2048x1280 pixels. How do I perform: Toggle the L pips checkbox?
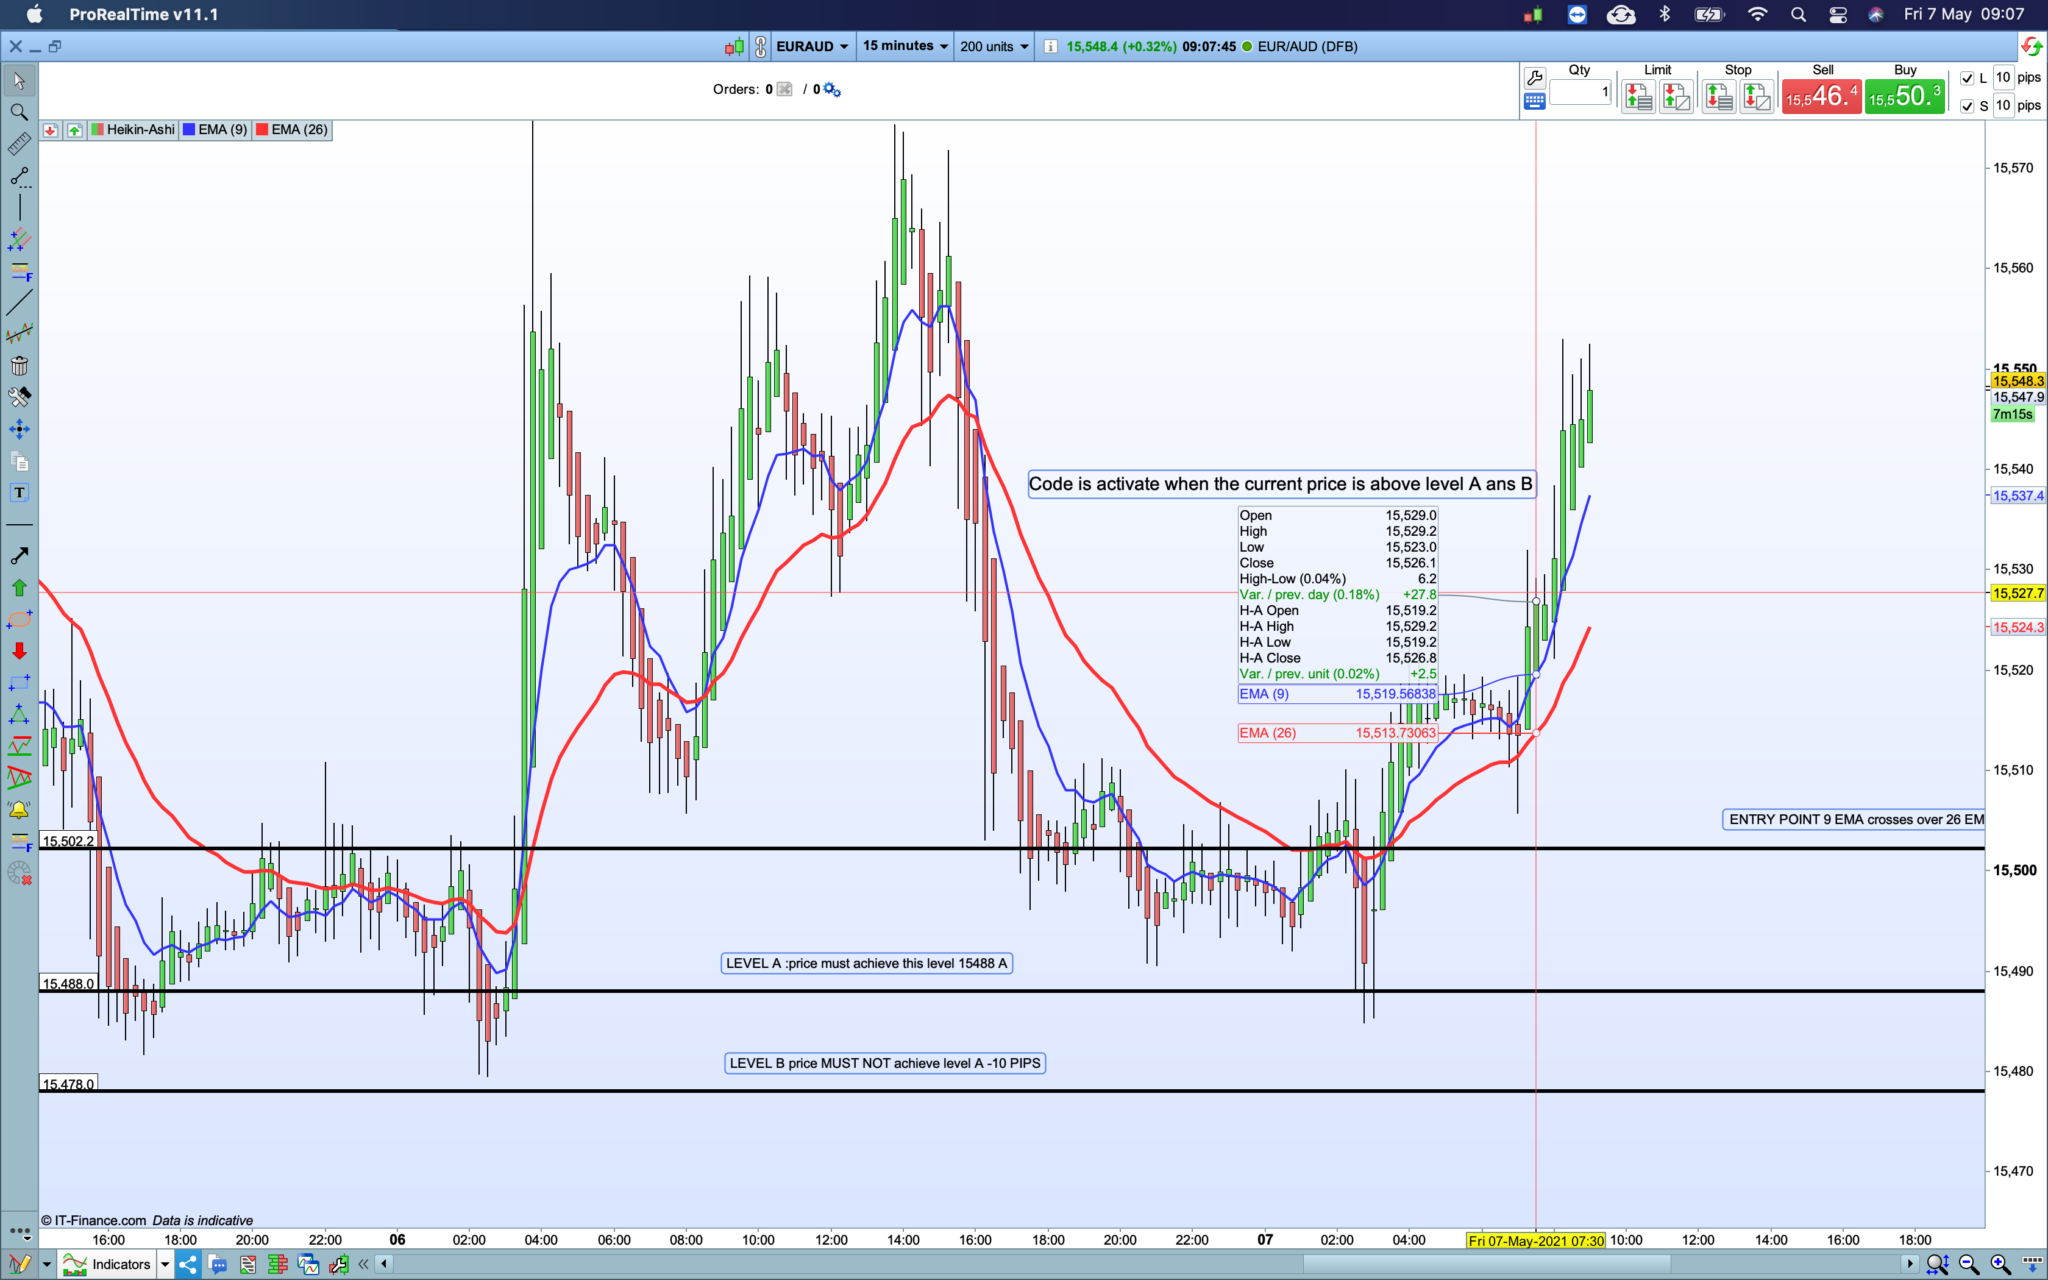point(1967,78)
